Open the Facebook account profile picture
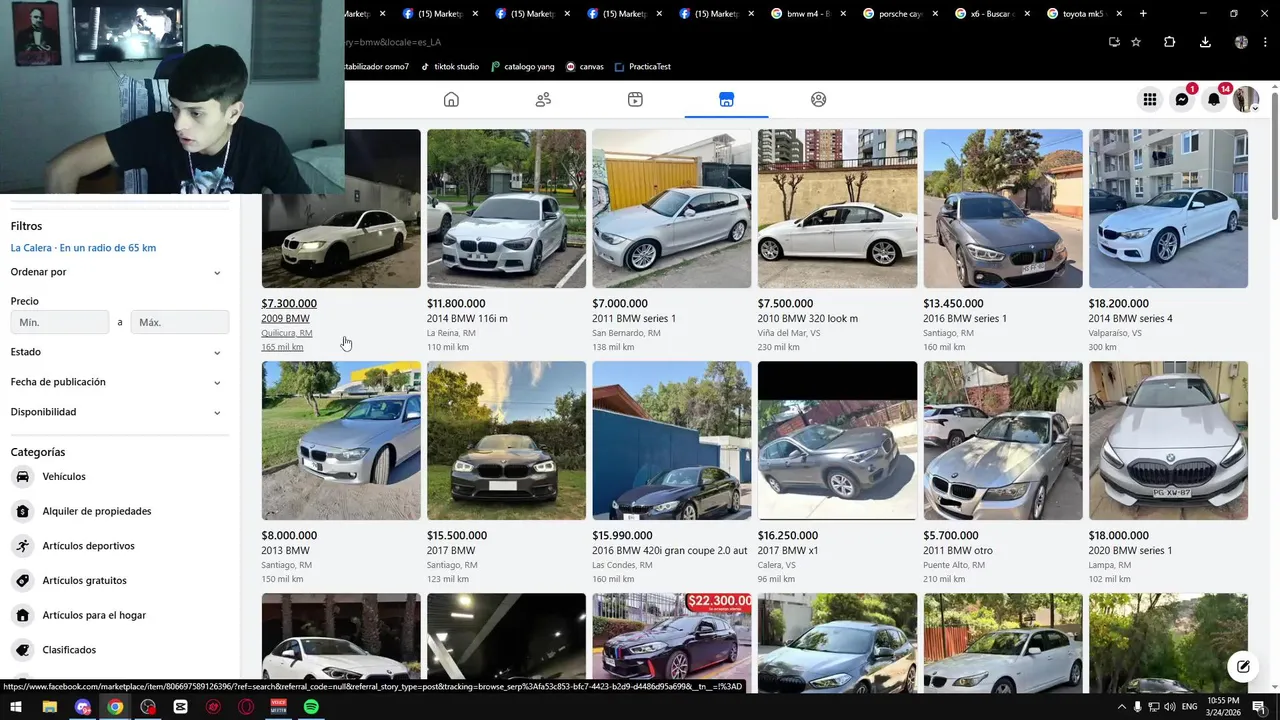Viewport: 1280px width, 720px height. pyautogui.click(x=1246, y=99)
